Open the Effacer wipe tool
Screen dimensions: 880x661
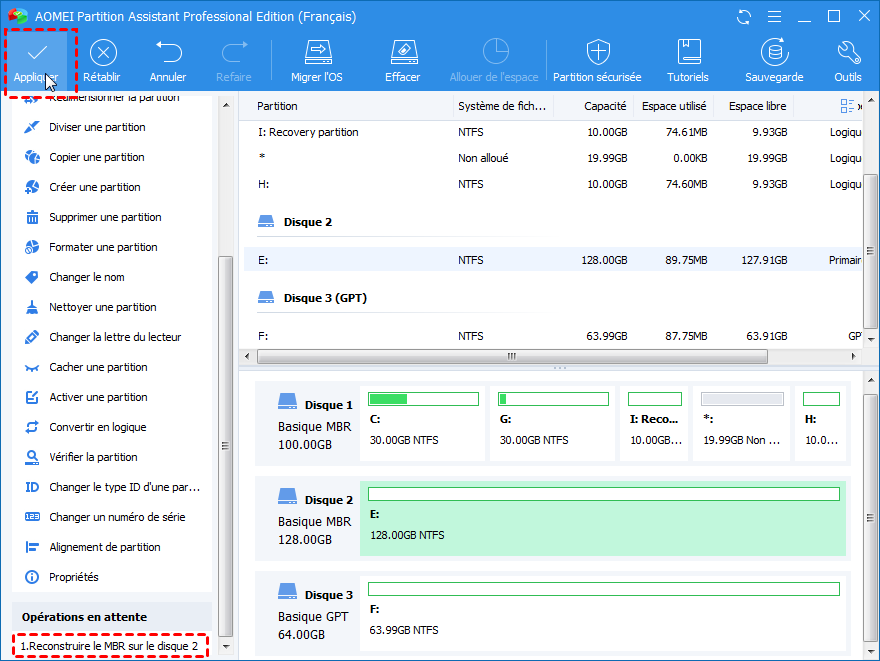click(x=402, y=60)
